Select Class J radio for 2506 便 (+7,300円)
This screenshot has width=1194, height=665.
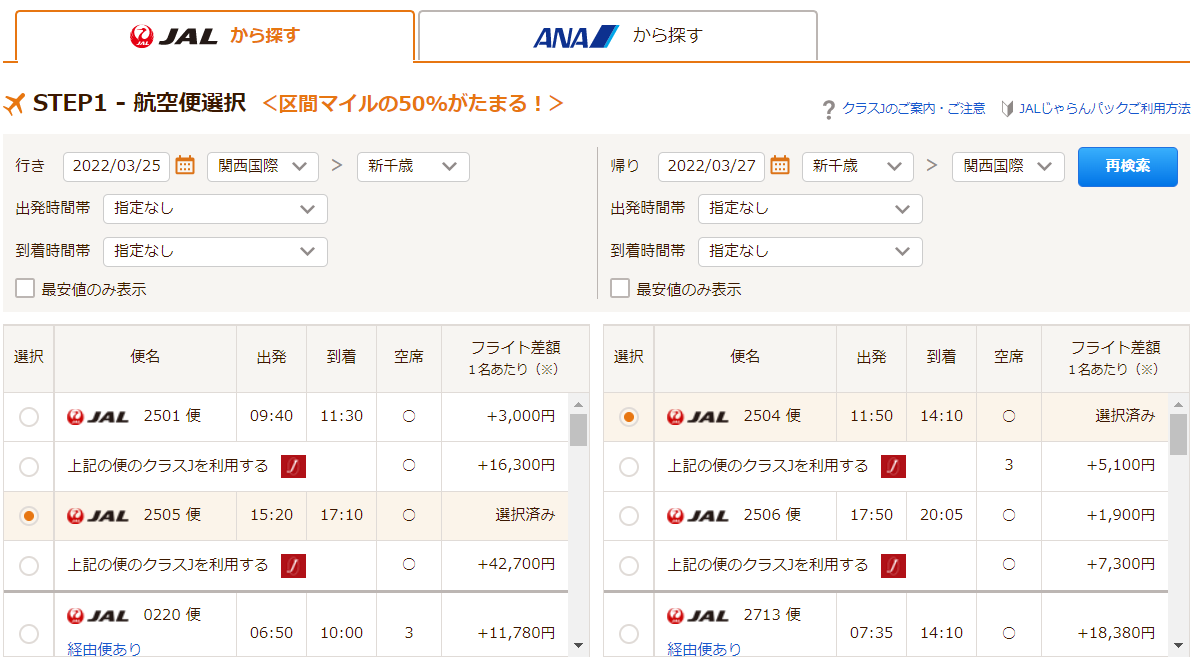pyautogui.click(x=628, y=565)
